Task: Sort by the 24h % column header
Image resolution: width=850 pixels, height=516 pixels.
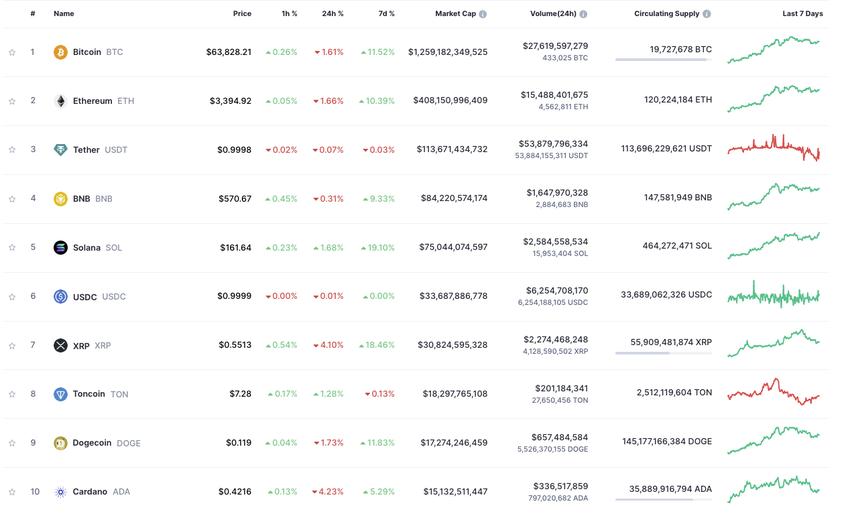Action: pos(332,14)
